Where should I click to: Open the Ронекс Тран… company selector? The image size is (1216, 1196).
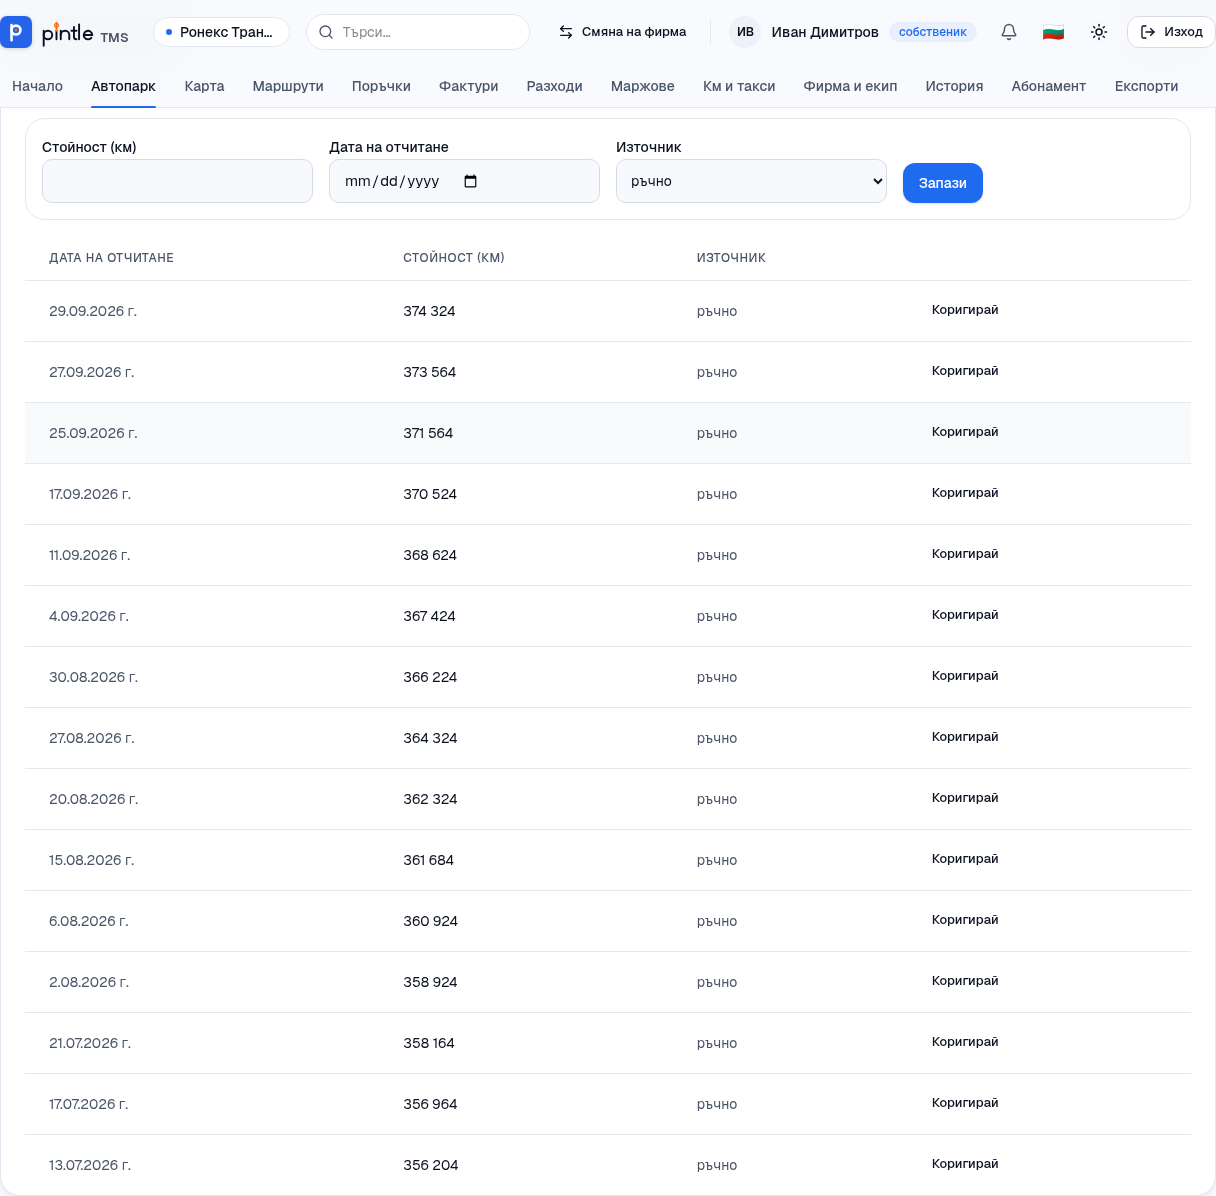coord(221,32)
